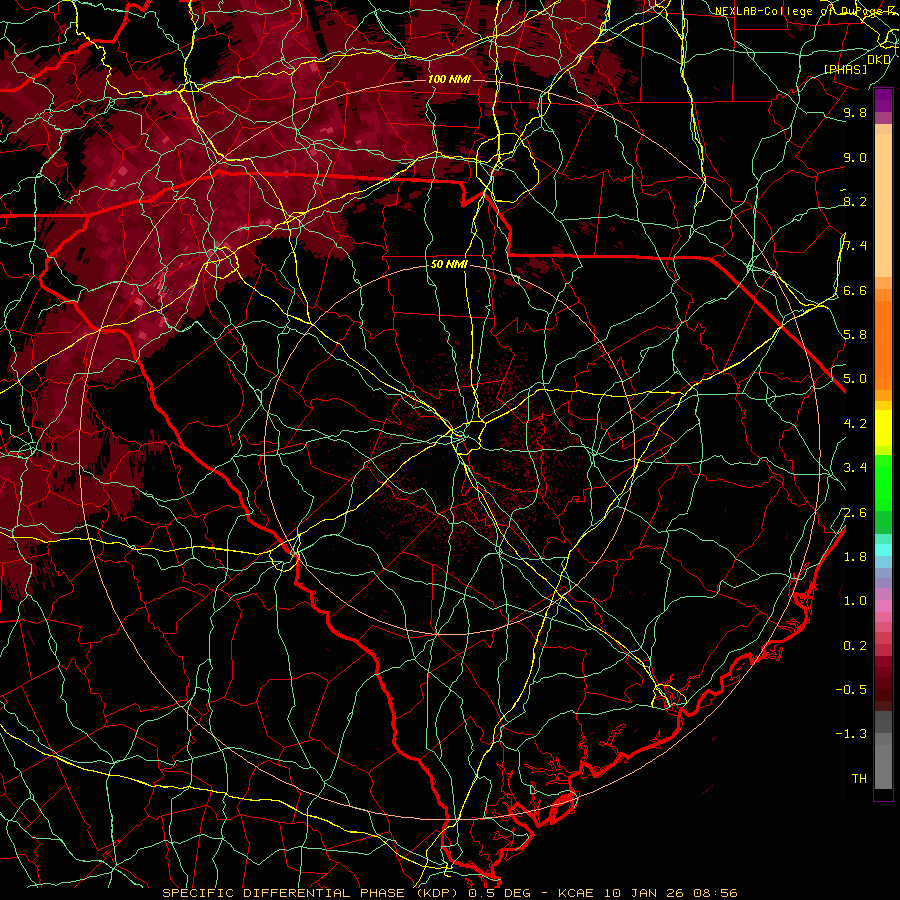
Task: Click the -0.5 value on the color scale
Action: 851,690
